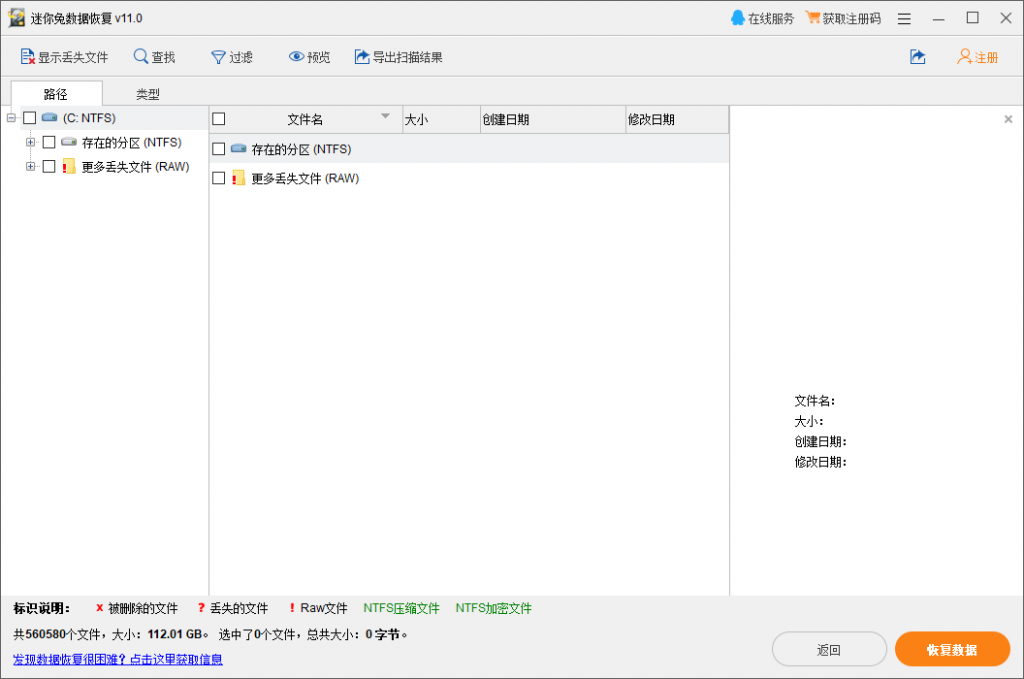The width and height of the screenshot is (1024, 679).
Task: Click 导出扫描结果 export icon
Action: coord(362,57)
